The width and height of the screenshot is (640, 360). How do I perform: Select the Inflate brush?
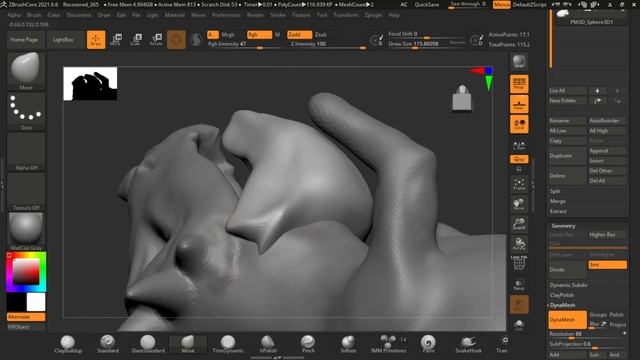tap(348, 344)
